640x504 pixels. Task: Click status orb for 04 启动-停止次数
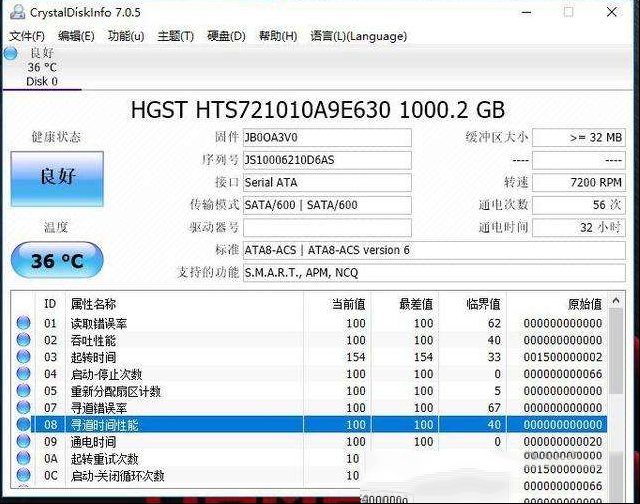[24, 373]
